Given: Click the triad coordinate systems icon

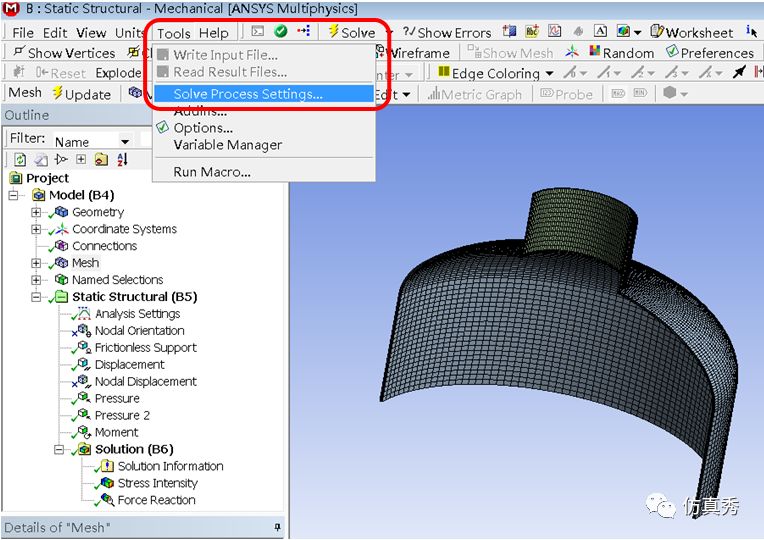Looking at the screenshot, I should [572, 52].
